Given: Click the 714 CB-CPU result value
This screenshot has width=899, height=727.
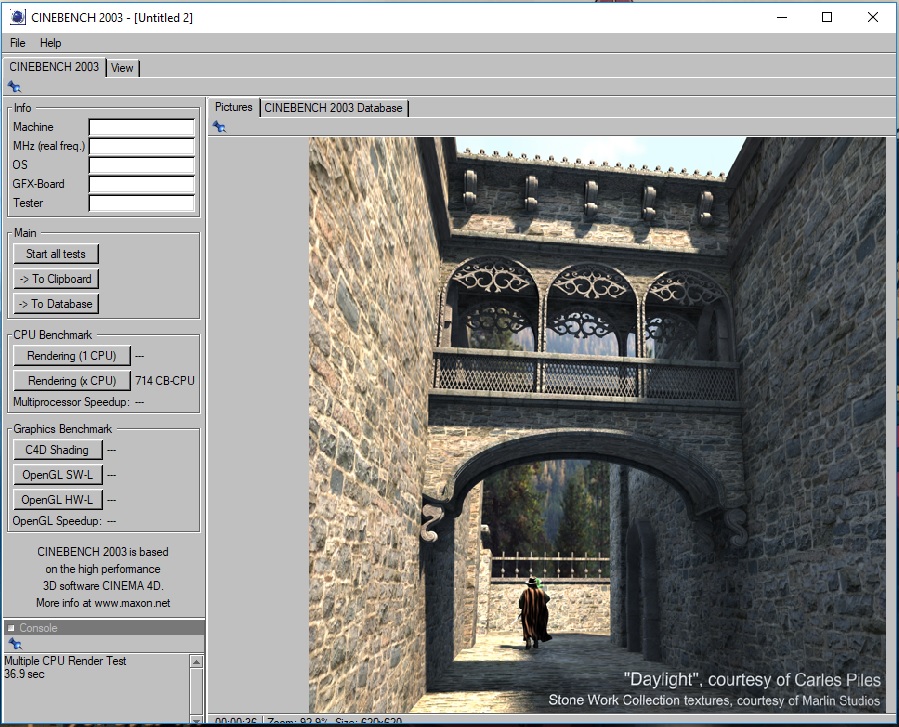Looking at the screenshot, I should click(165, 381).
